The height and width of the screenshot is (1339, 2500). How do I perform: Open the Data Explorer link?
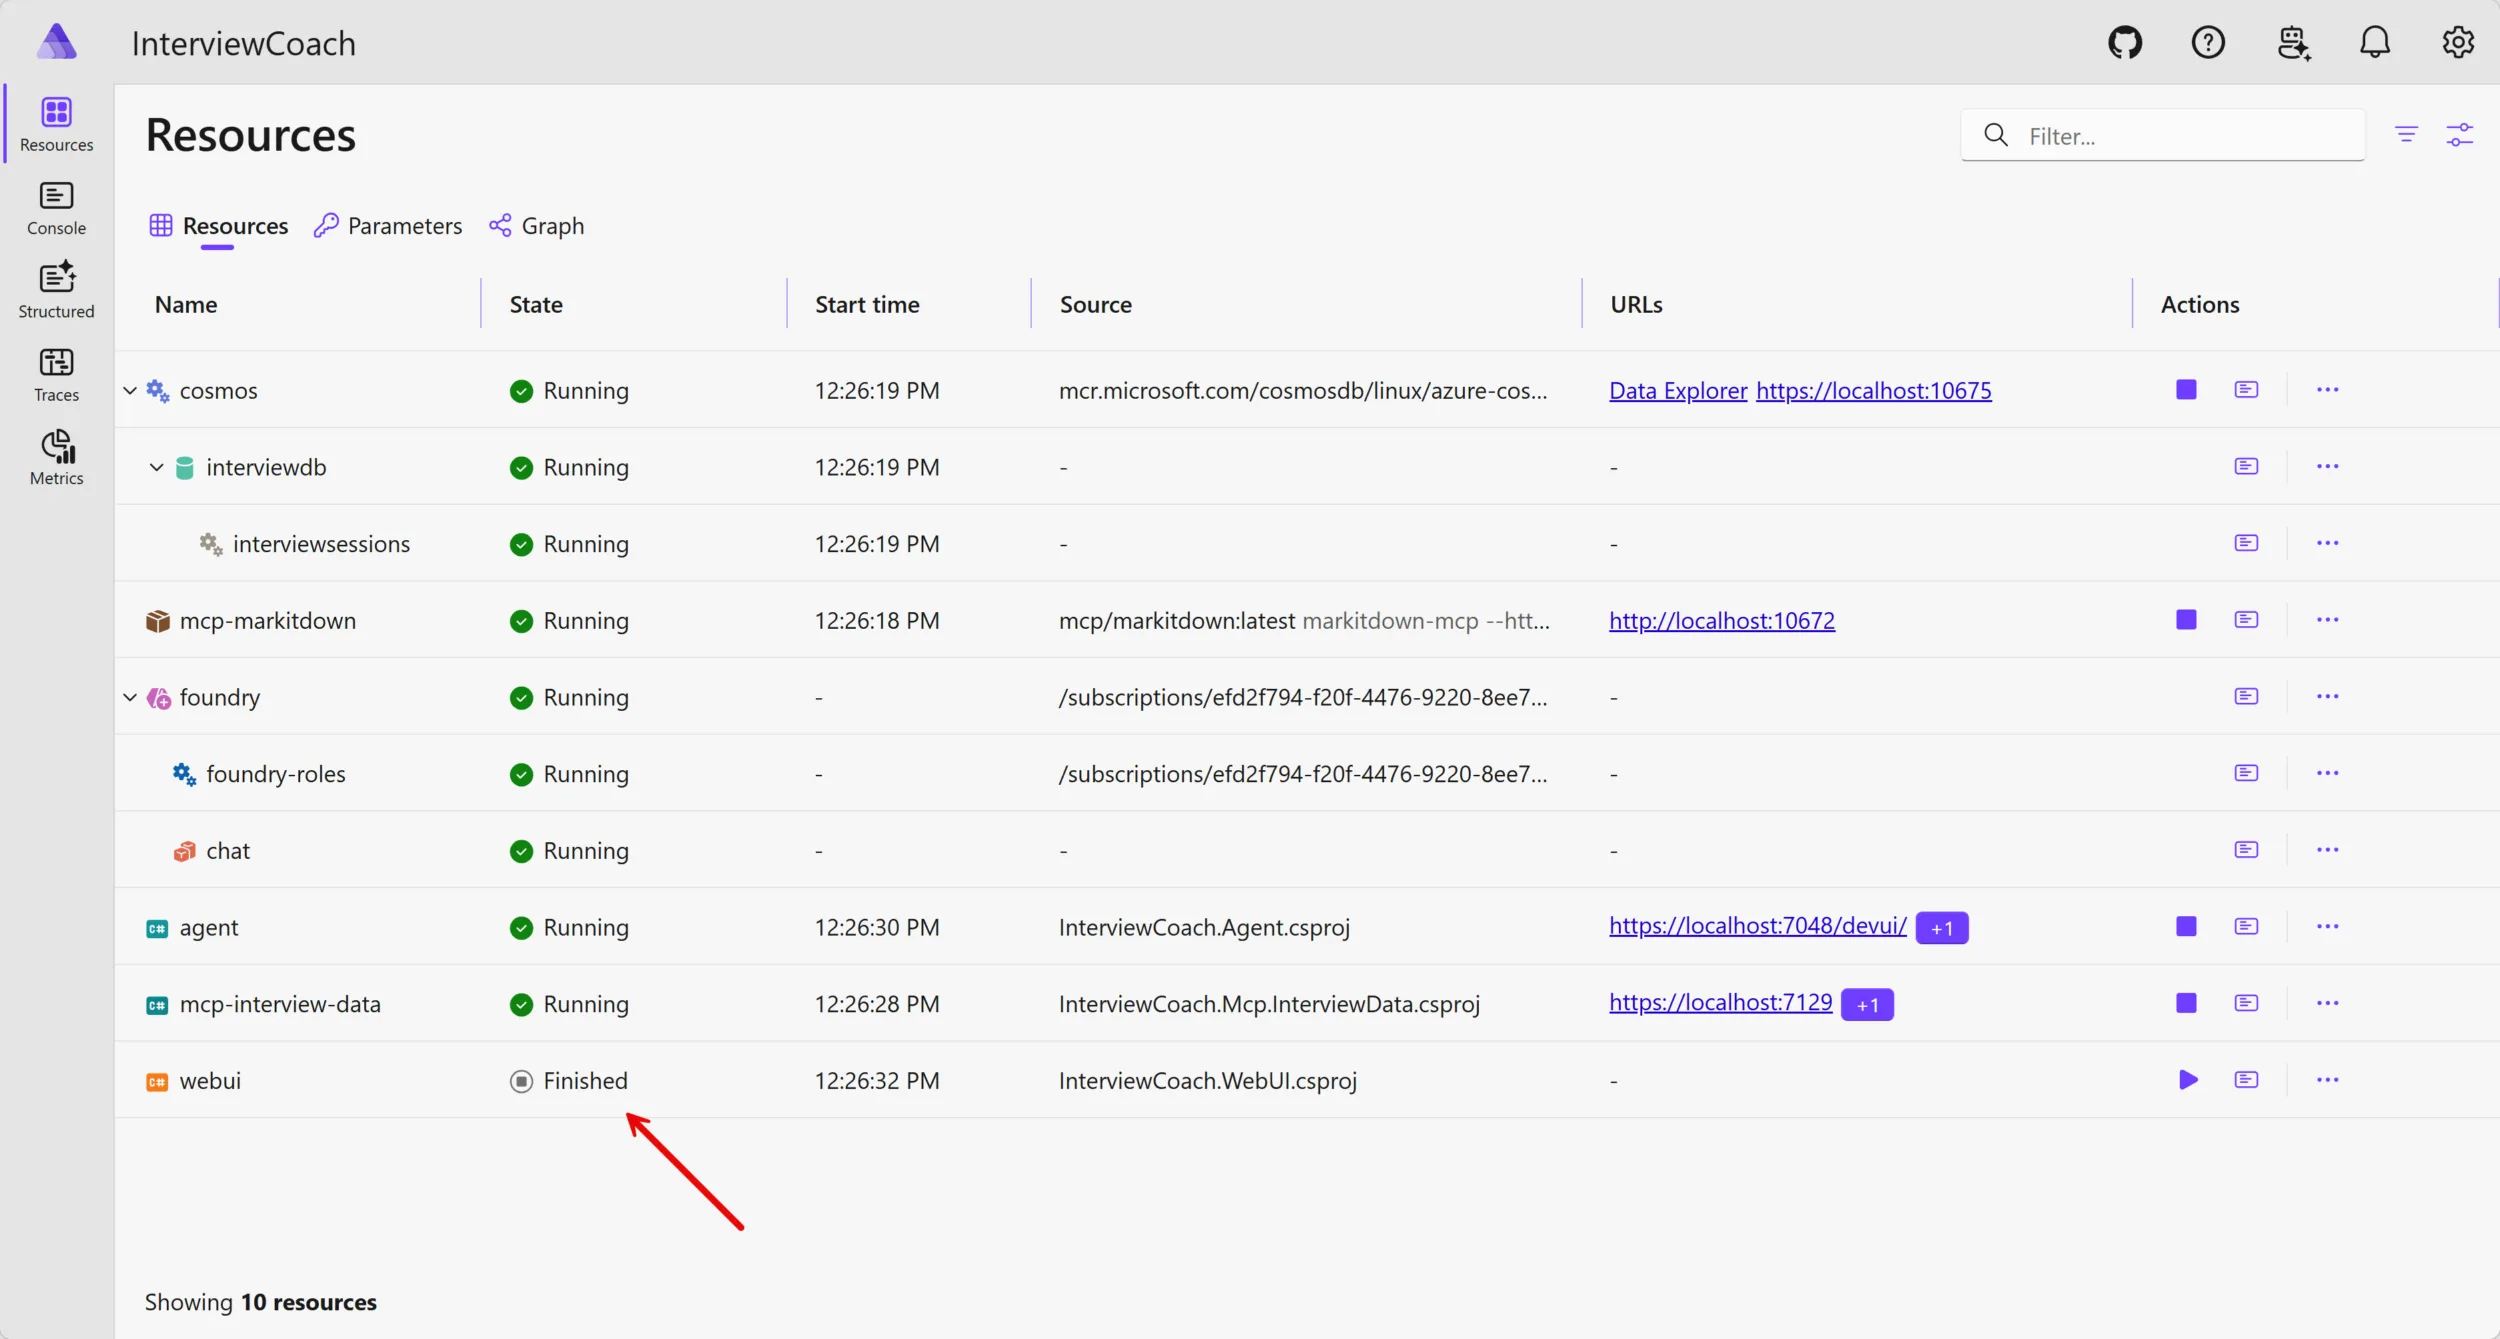tap(1678, 391)
